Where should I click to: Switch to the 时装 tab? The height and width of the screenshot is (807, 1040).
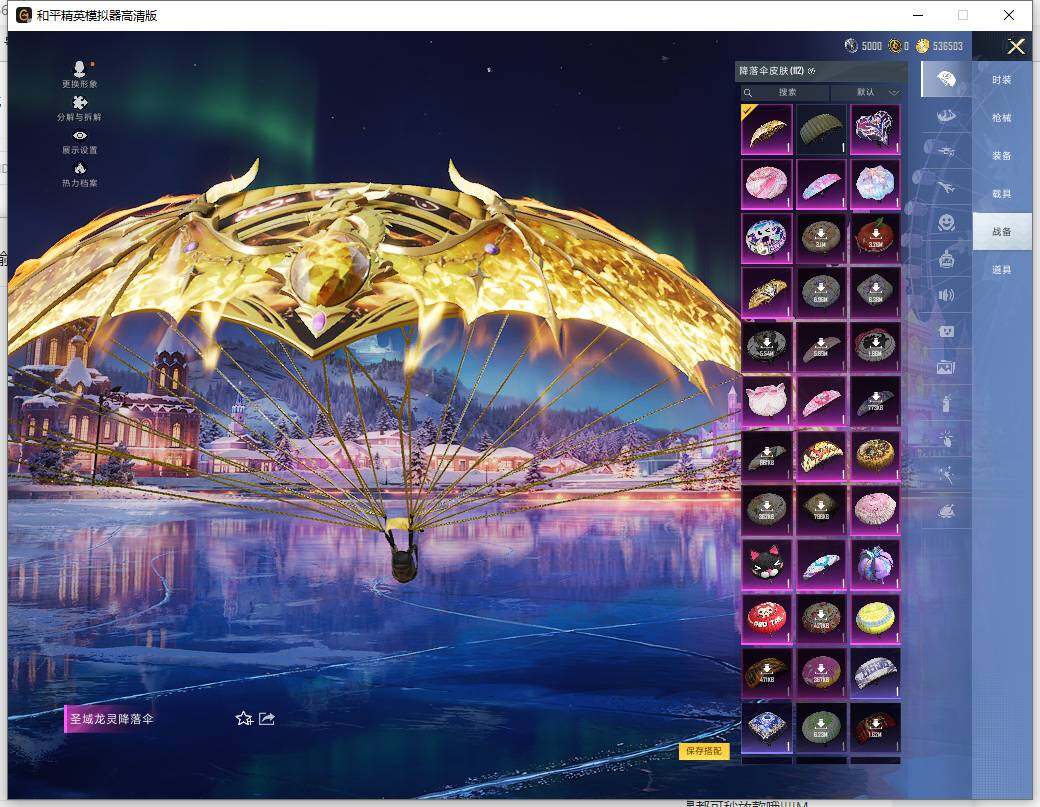pos(1001,80)
